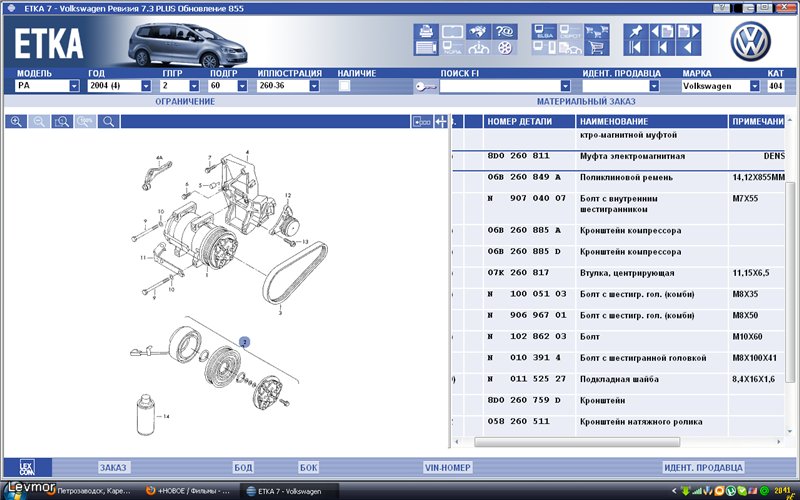
Task: Open the МАРКА dropdown showing Volkswagen
Action: tap(755, 86)
